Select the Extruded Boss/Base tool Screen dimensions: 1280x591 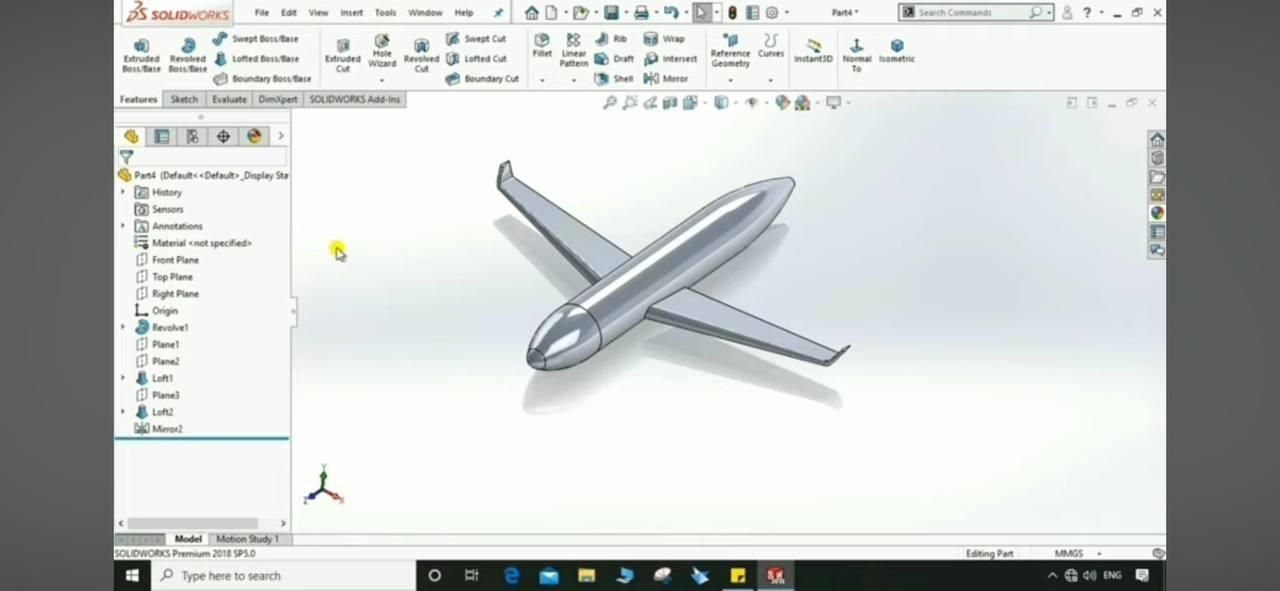tap(141, 55)
